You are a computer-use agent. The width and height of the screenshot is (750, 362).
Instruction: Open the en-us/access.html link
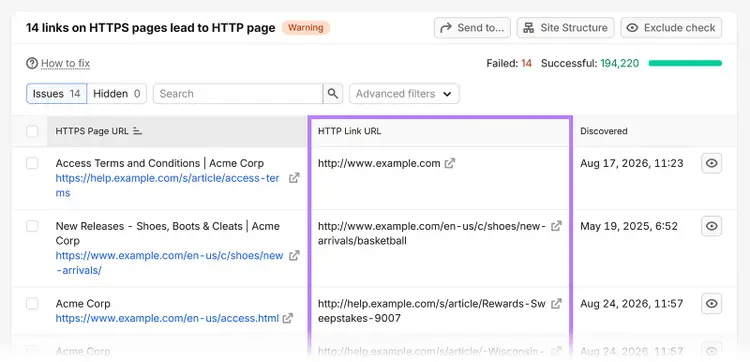pyautogui.click(x=167, y=318)
